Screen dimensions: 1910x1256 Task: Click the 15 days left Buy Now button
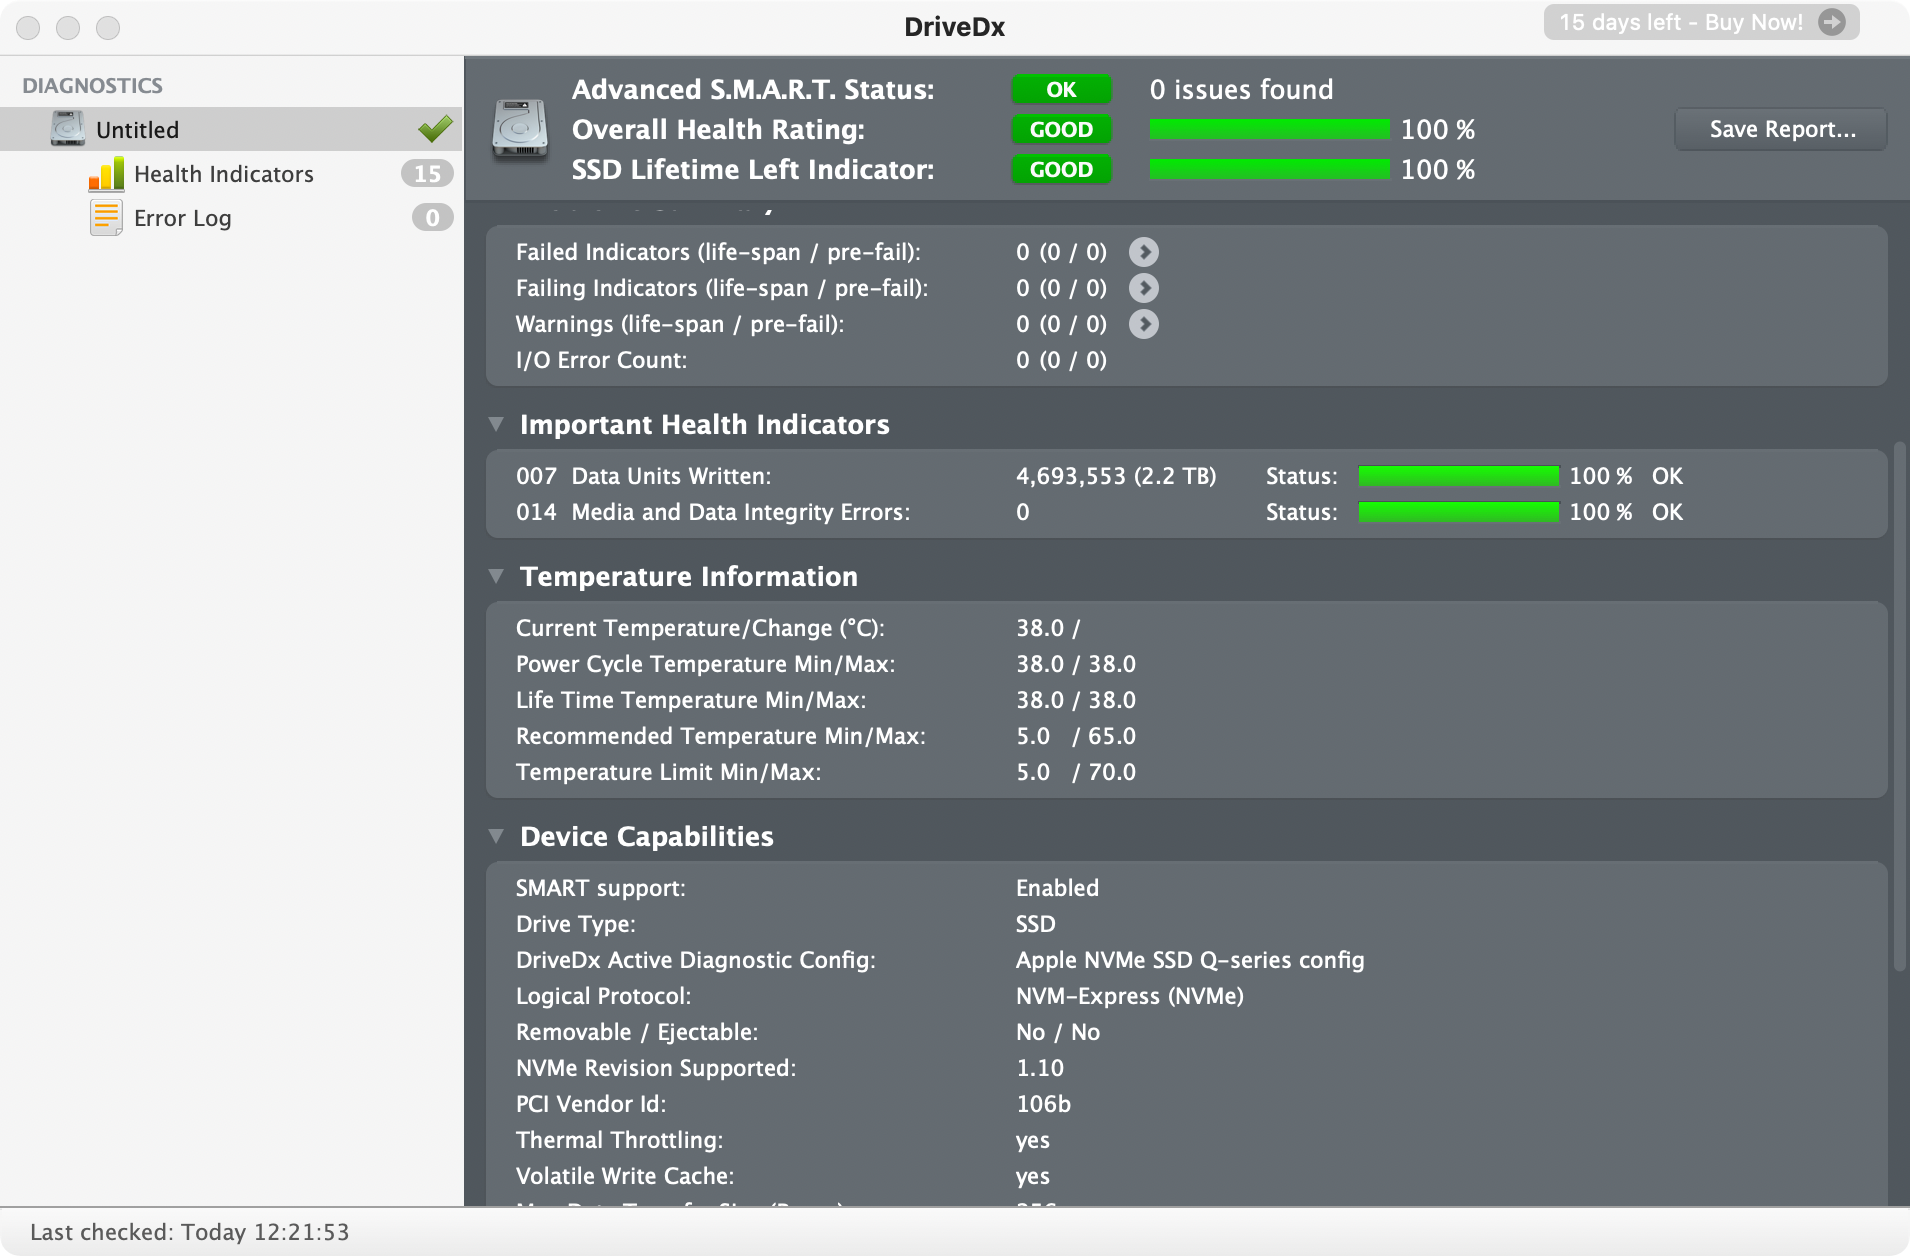coord(1700,22)
